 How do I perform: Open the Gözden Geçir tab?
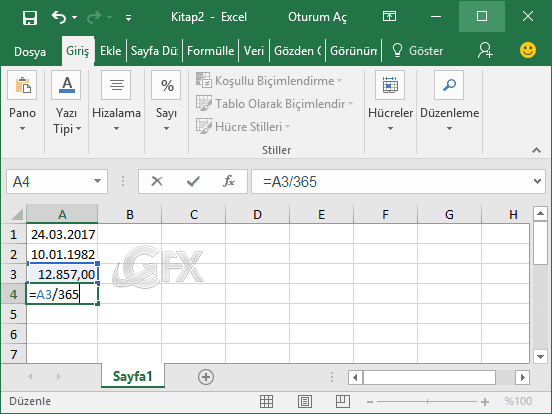297,51
